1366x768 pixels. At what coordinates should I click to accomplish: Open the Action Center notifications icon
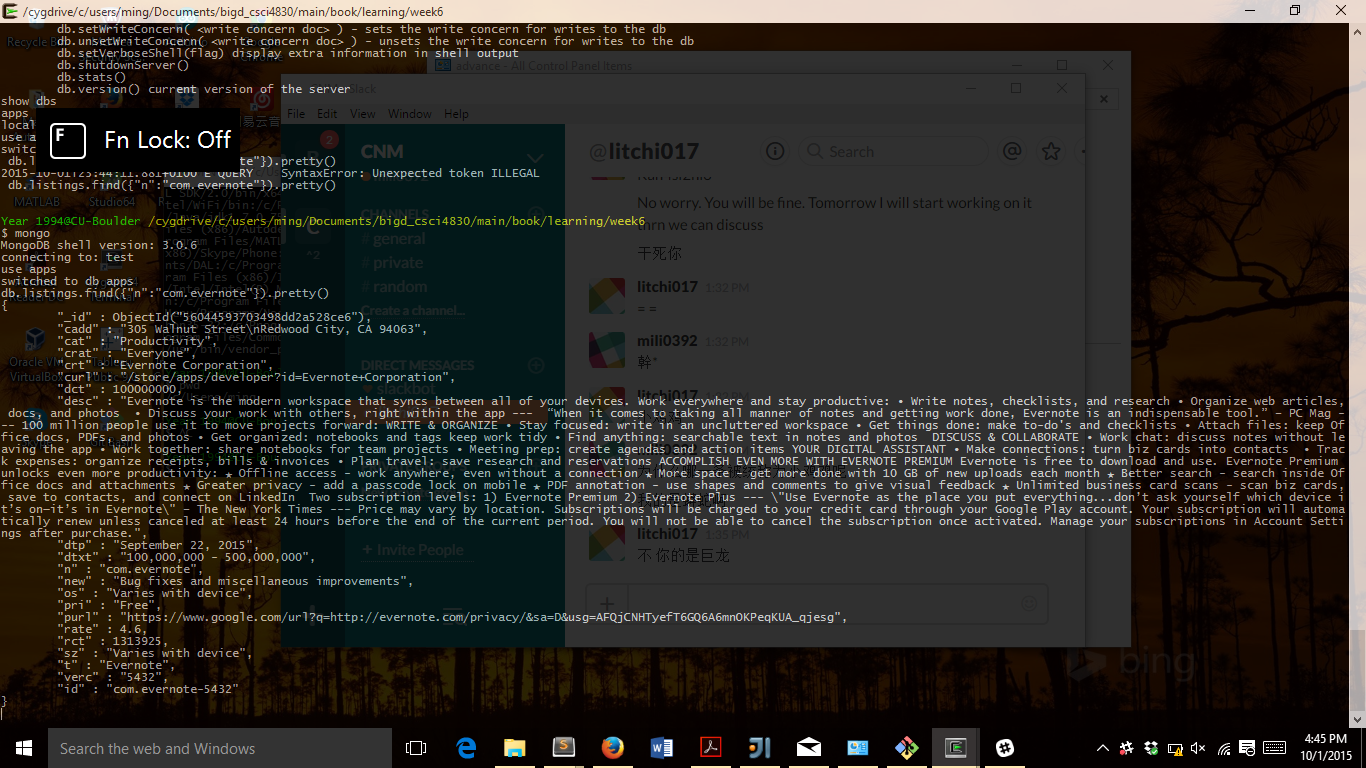pyautogui.click(x=1246, y=748)
